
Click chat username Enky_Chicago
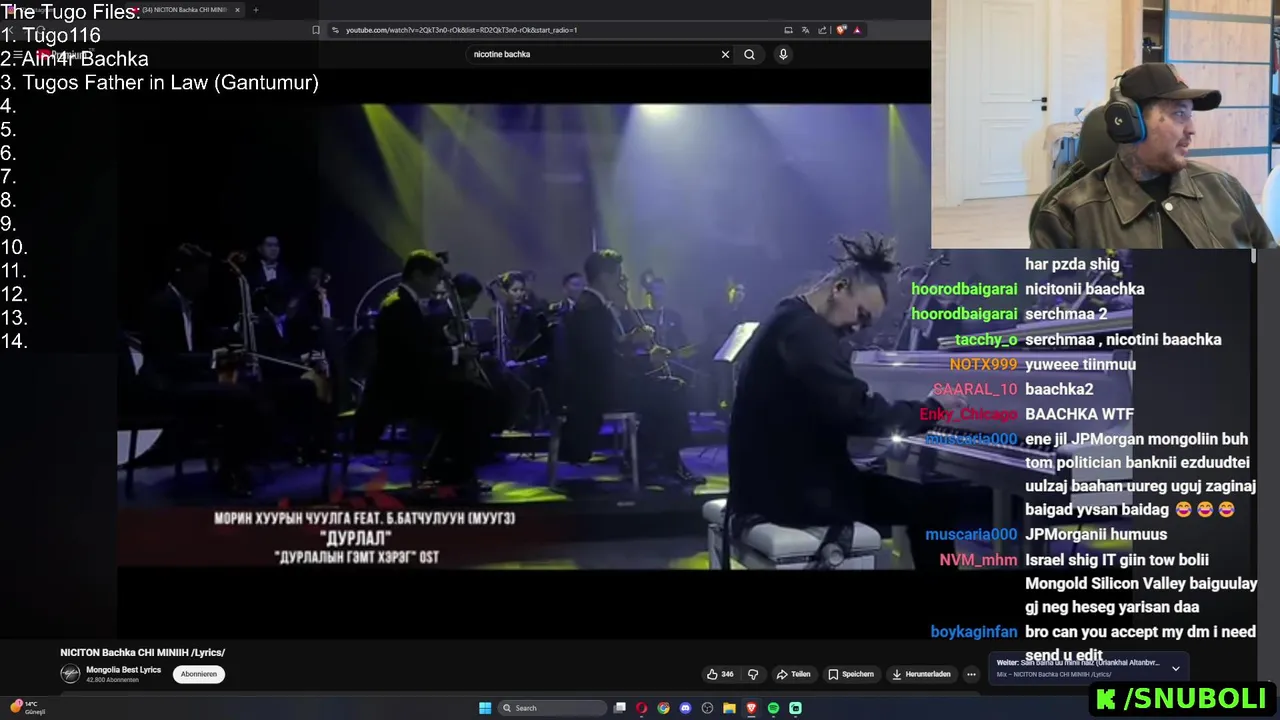click(x=968, y=414)
